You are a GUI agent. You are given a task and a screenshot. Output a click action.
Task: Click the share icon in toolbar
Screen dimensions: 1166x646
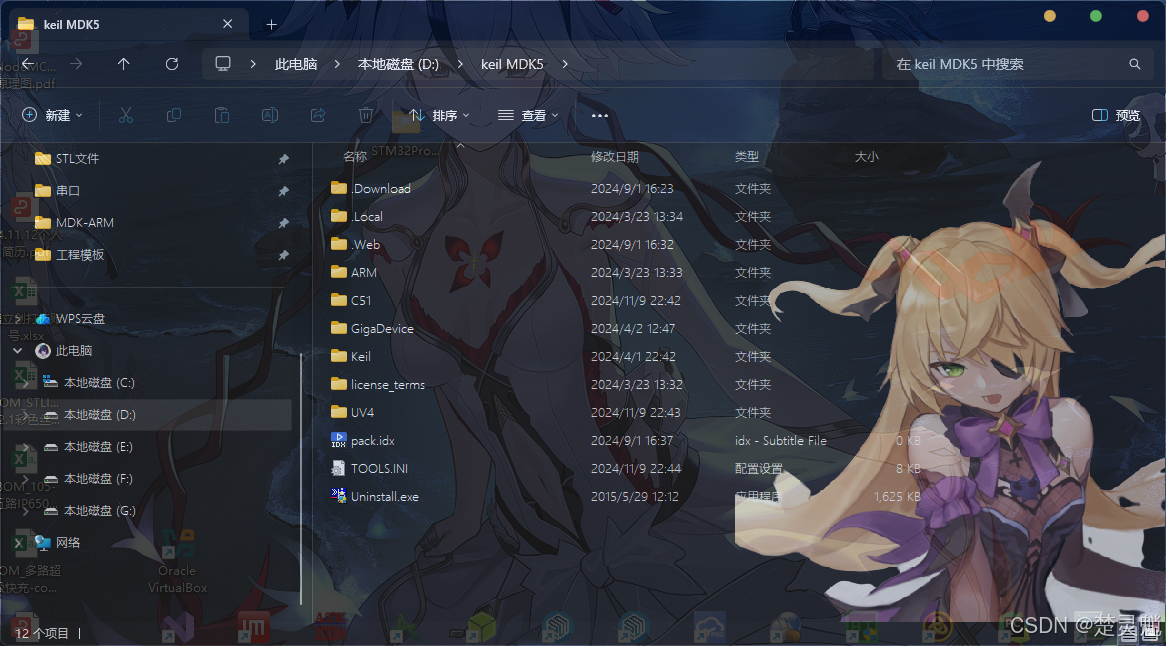318,115
